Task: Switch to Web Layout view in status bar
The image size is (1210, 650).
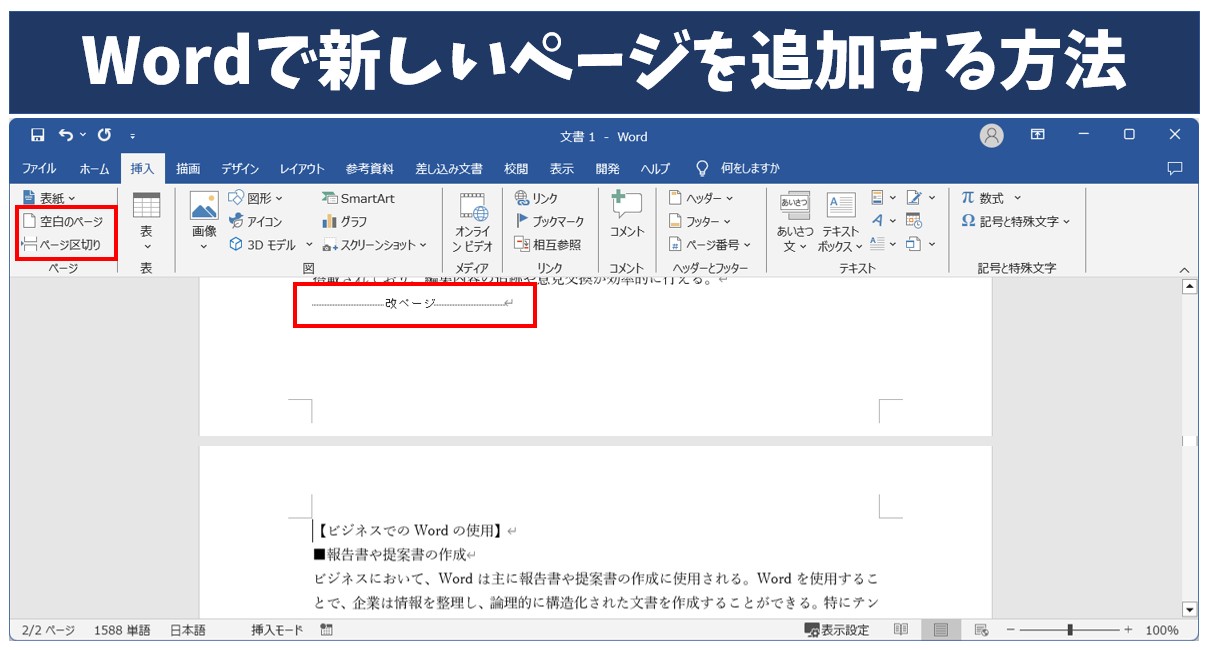Action: [981, 630]
